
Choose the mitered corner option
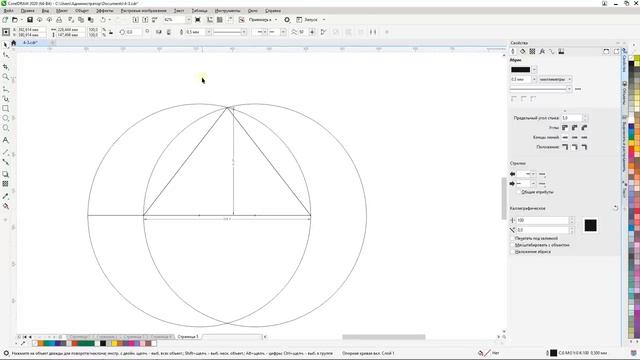[565, 128]
